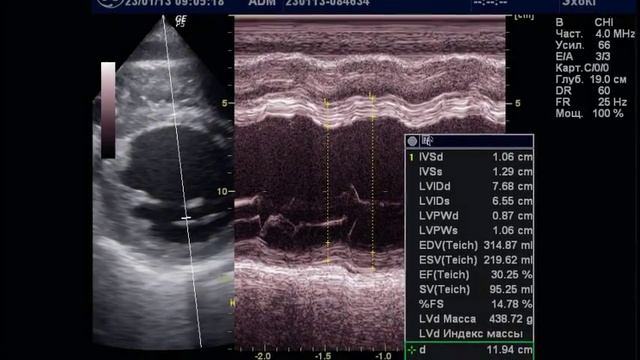Click the B CHI mode label
The image size is (640, 360).
tap(584, 22)
